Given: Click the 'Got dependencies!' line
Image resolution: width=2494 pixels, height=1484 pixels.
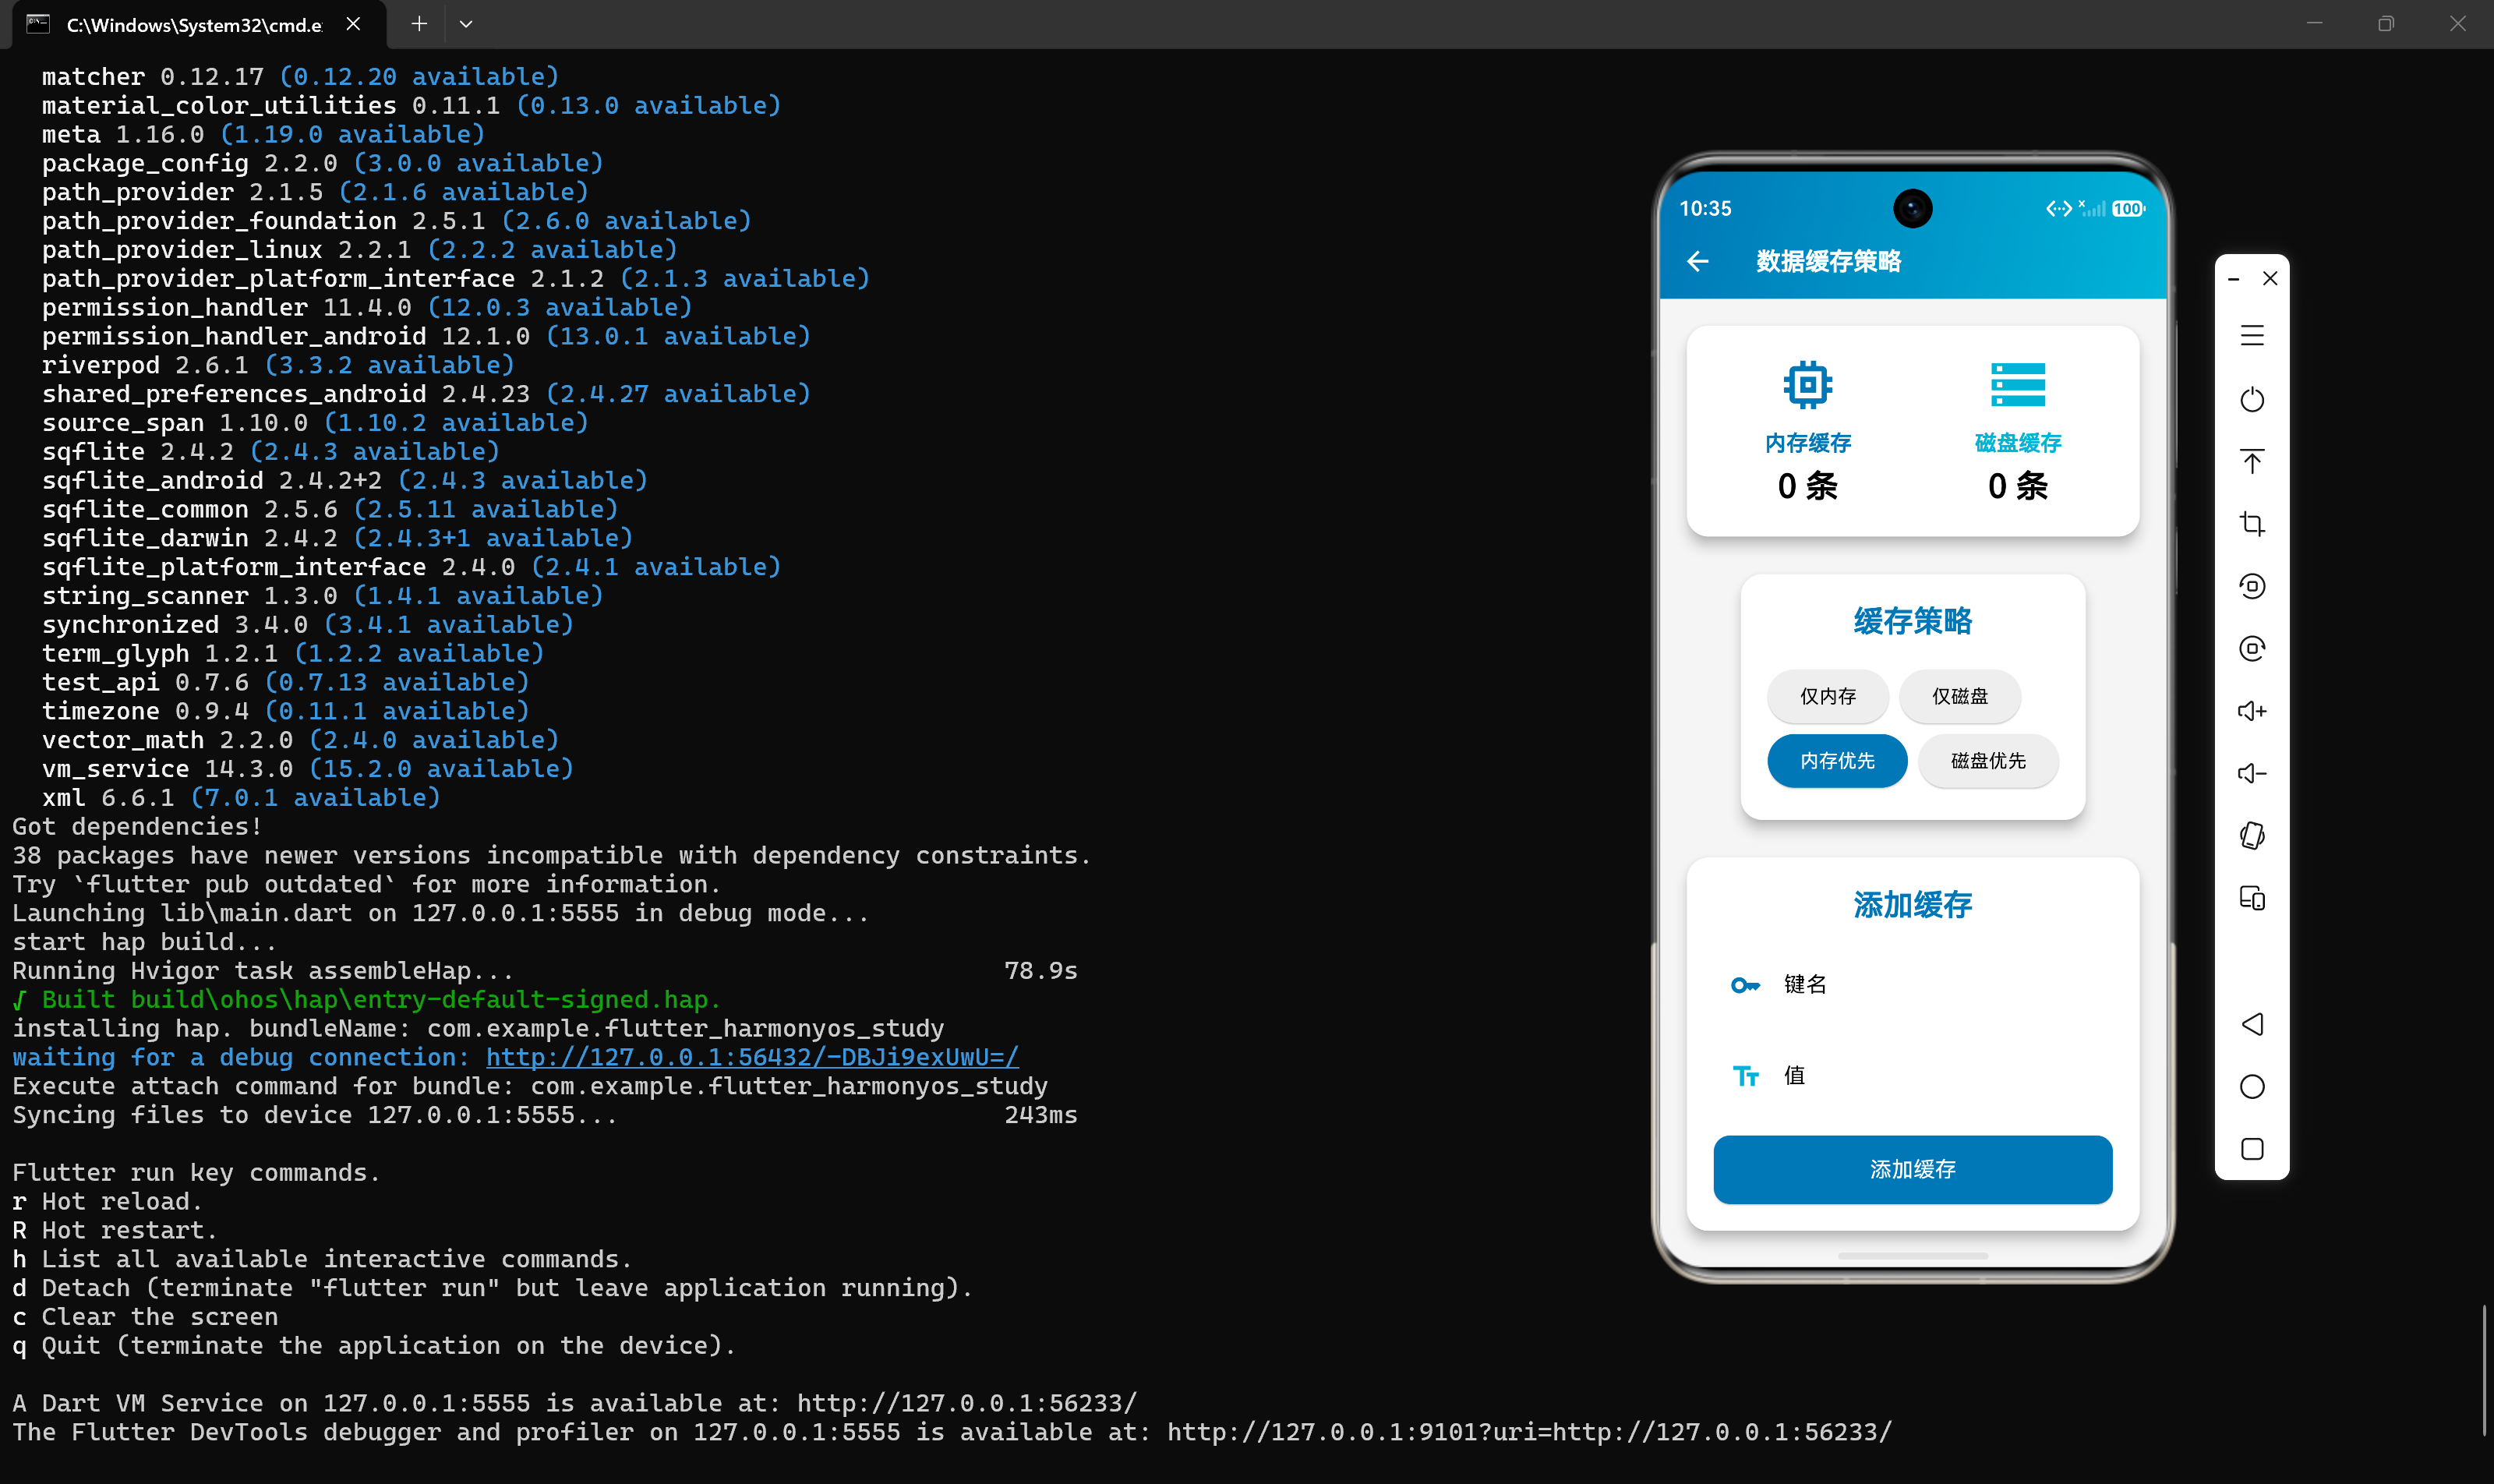Looking at the screenshot, I should coord(137,827).
